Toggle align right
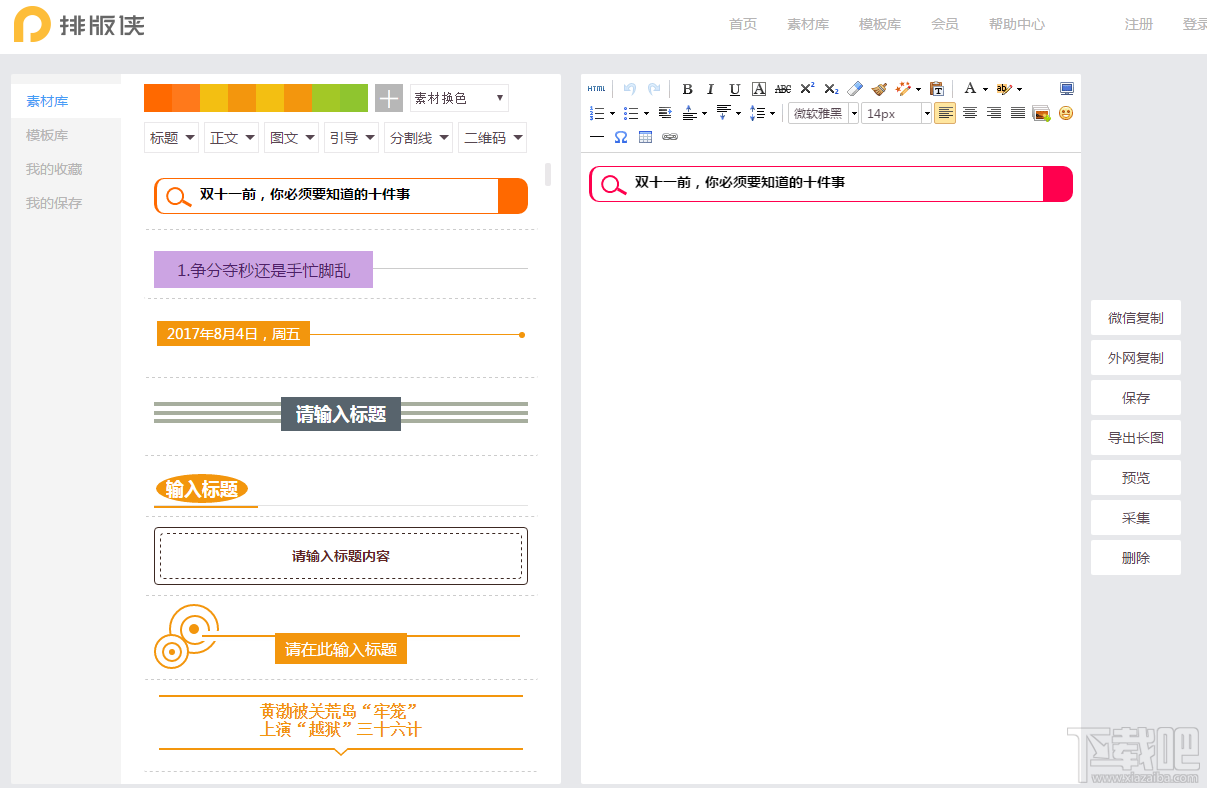This screenshot has width=1207, height=788. pos(994,113)
